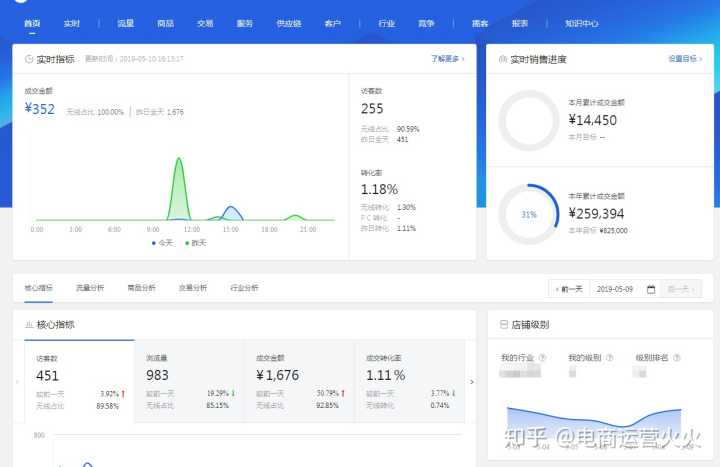
Task: Click the help icon next to 级别排名
Action: pyautogui.click(x=677, y=358)
